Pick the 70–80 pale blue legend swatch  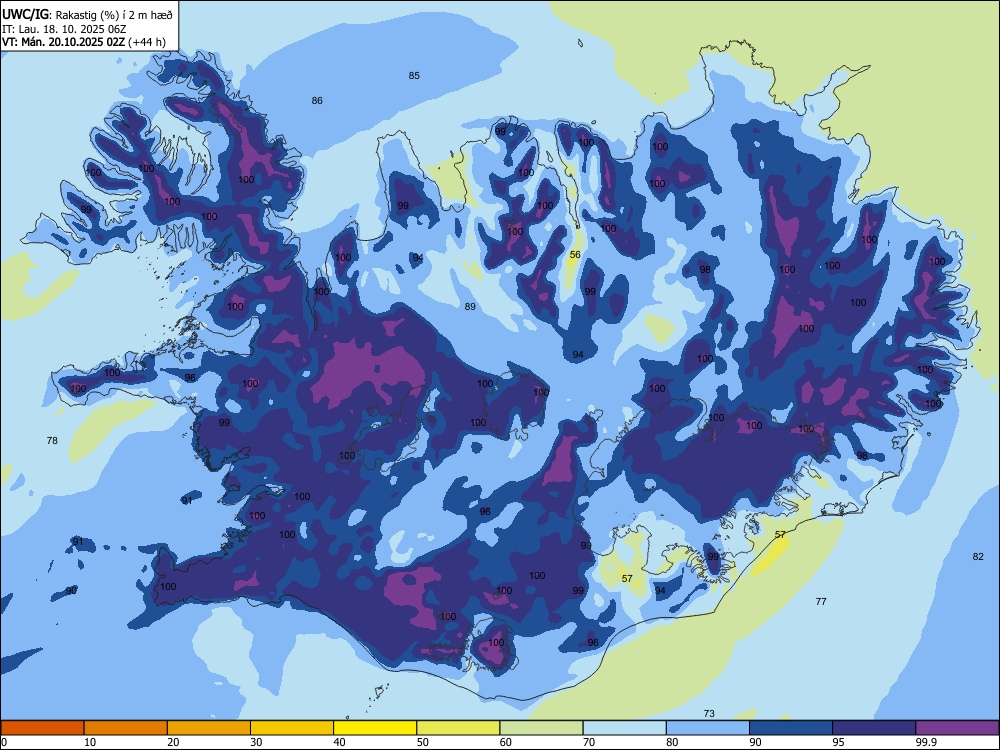[x=624, y=728]
